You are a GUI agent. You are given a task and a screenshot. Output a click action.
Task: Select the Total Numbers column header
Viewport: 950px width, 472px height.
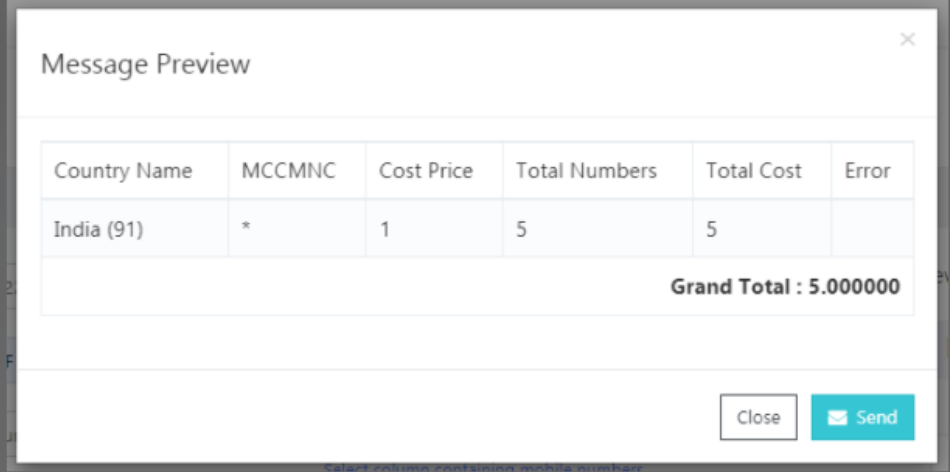tap(586, 171)
